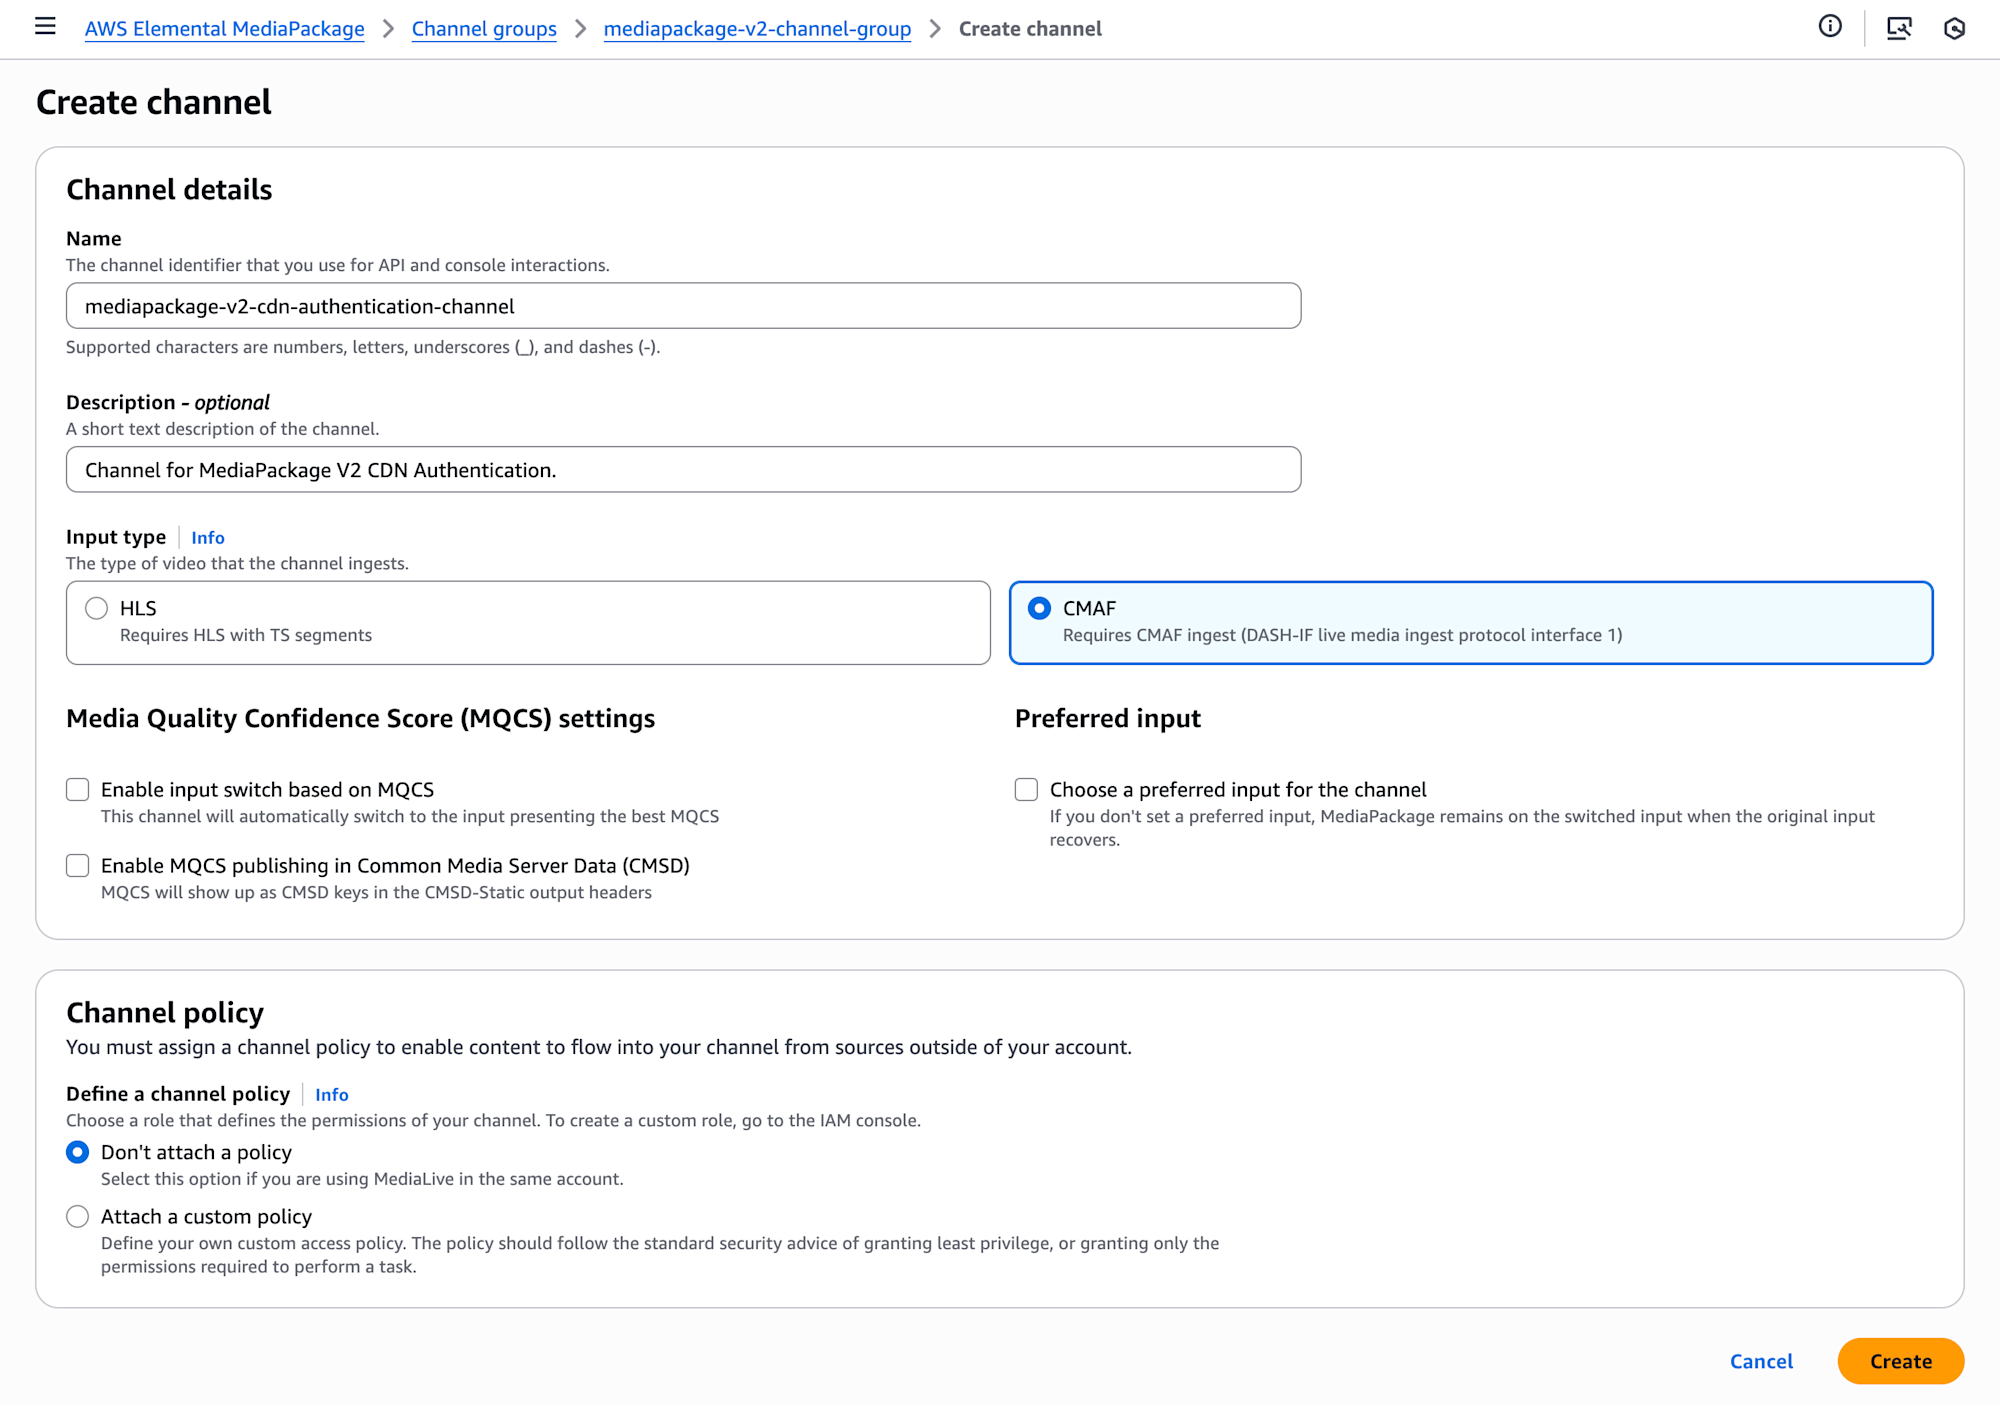Open Channel groups breadcrumb link
The image size is (2000, 1405).
pyautogui.click(x=484, y=29)
